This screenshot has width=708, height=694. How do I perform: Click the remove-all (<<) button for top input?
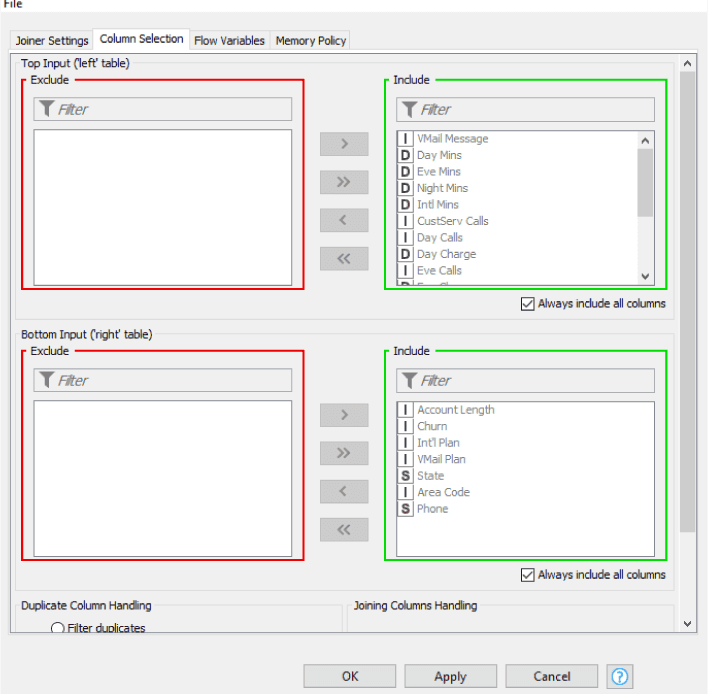coord(344,258)
